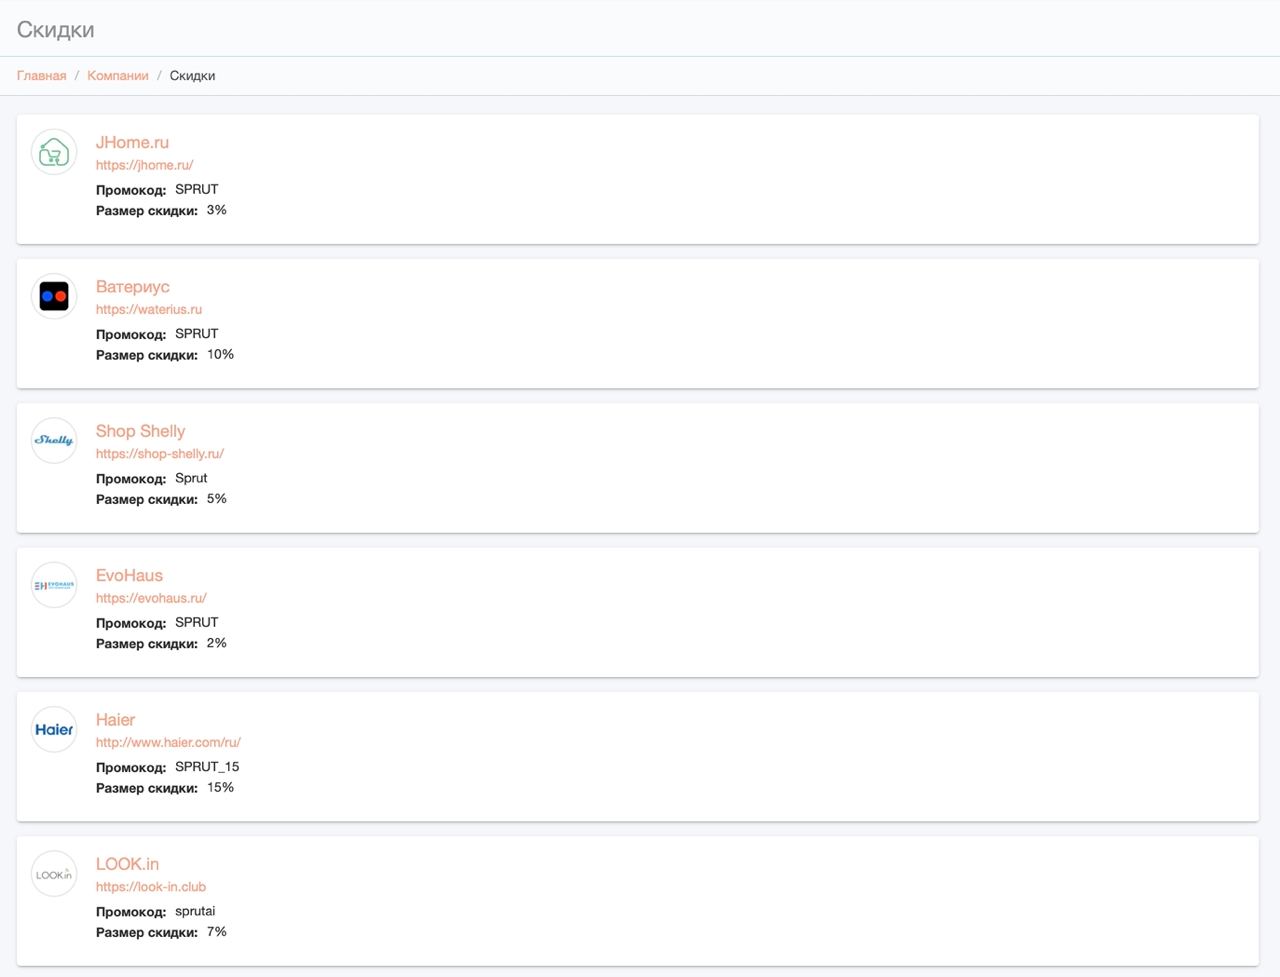Image resolution: width=1280 pixels, height=977 pixels.
Task: Open the EvoHaus title link
Action: tap(129, 575)
